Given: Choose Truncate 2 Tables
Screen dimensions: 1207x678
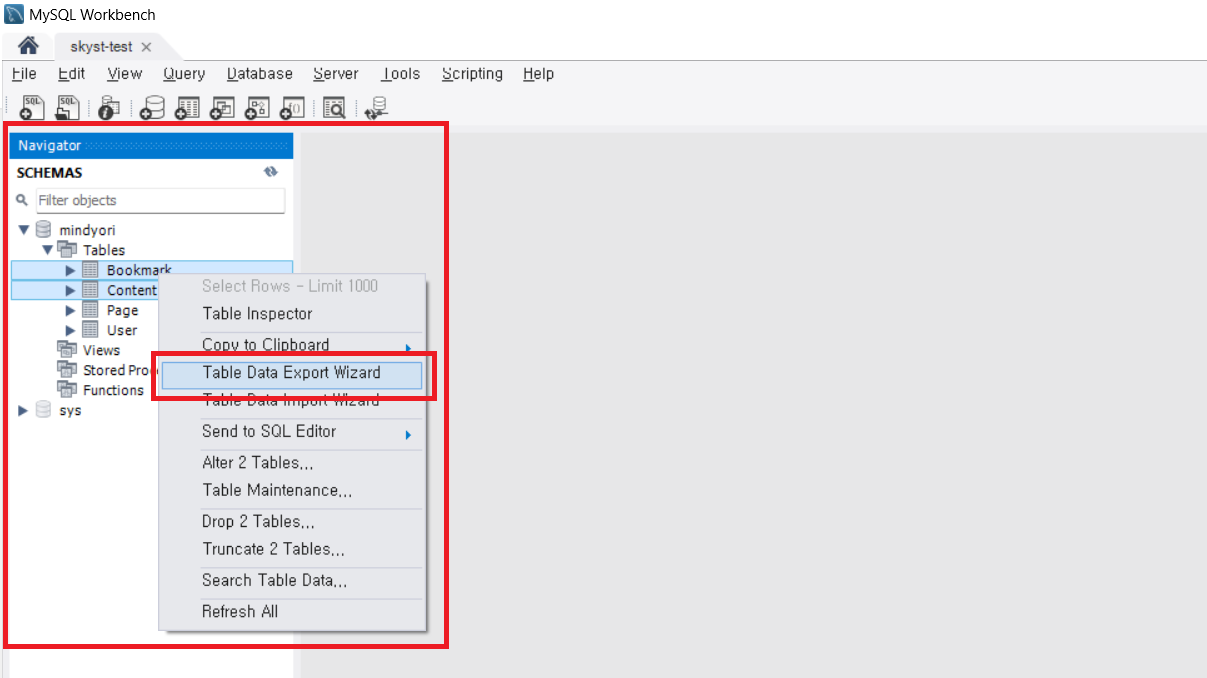Looking at the screenshot, I should point(274,549).
